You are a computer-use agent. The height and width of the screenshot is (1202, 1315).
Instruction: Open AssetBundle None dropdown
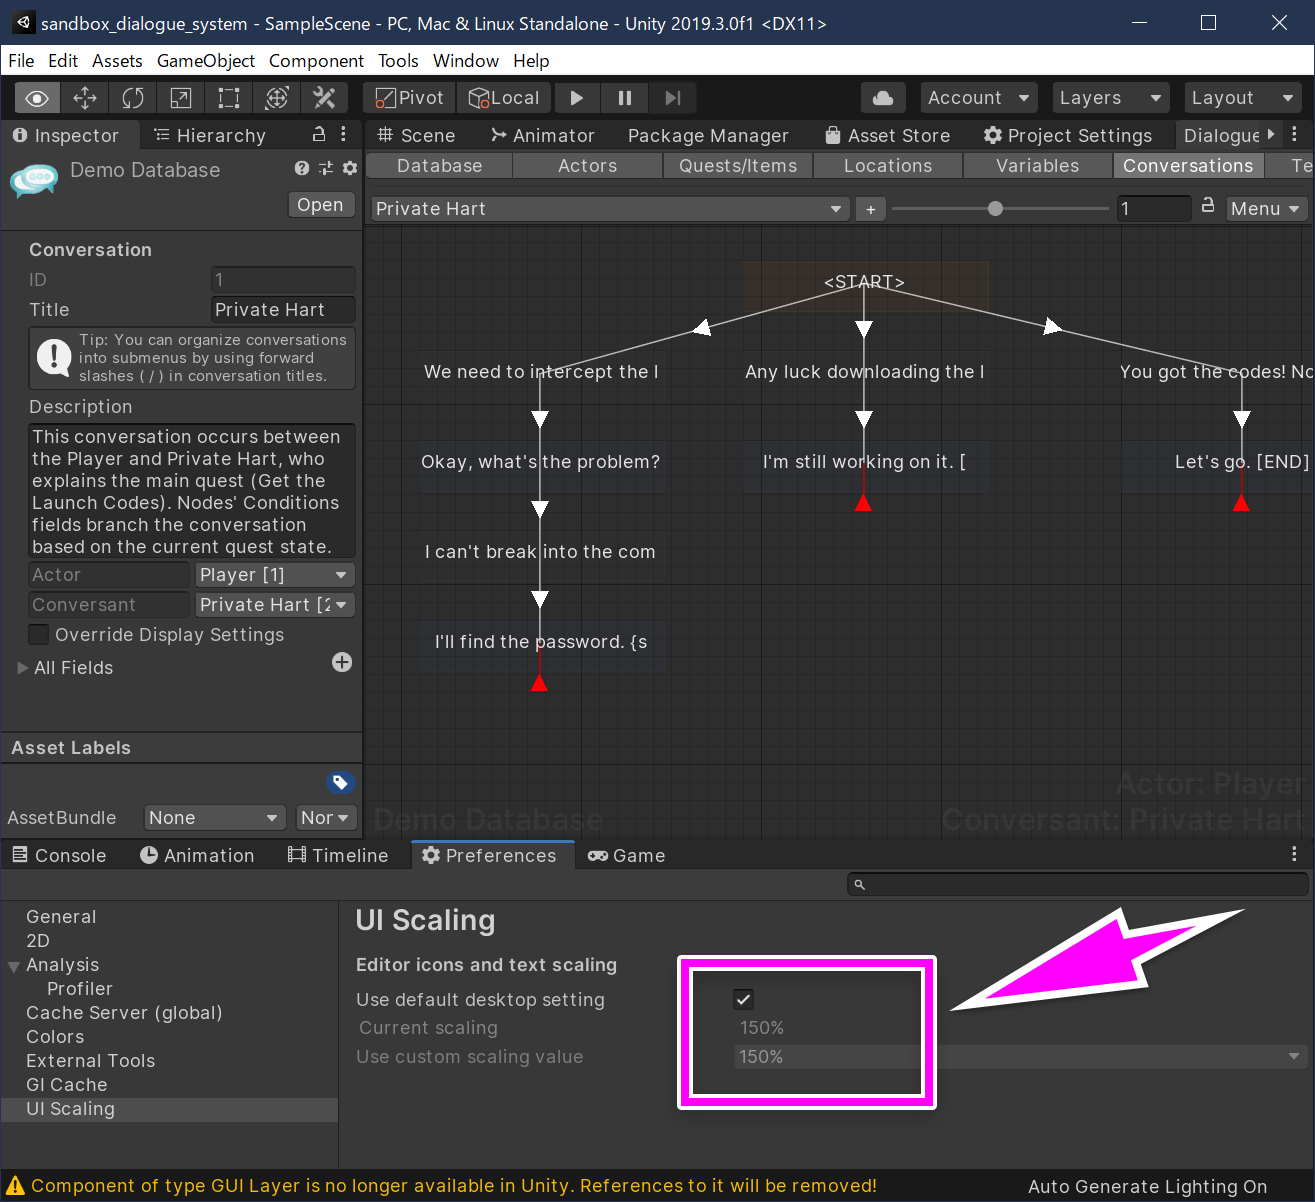coord(215,818)
